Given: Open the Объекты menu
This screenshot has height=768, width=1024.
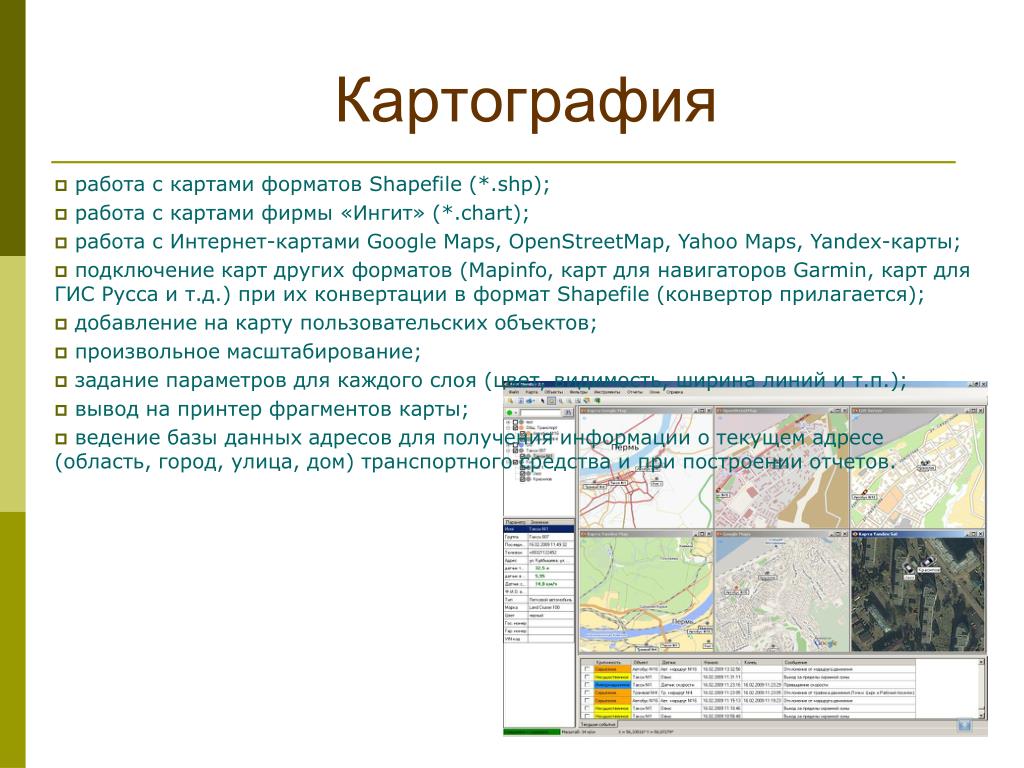Looking at the screenshot, I should point(553,392).
